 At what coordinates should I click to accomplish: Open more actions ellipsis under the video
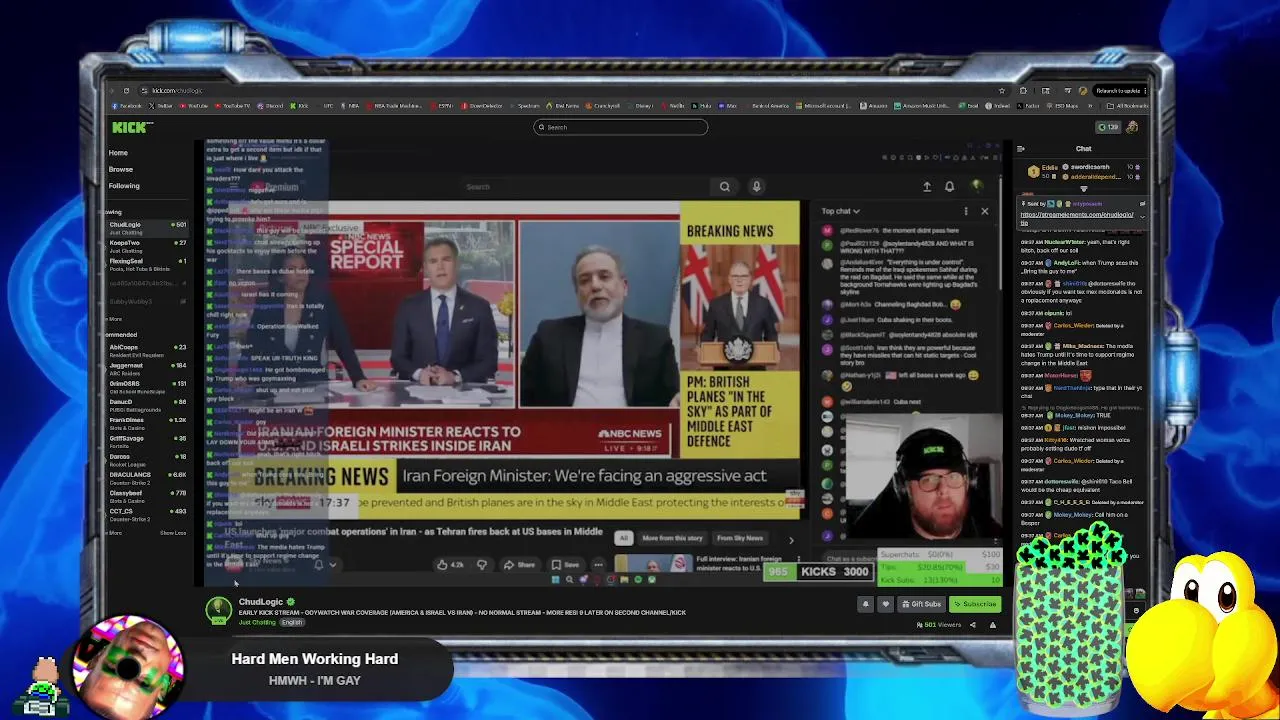point(598,565)
